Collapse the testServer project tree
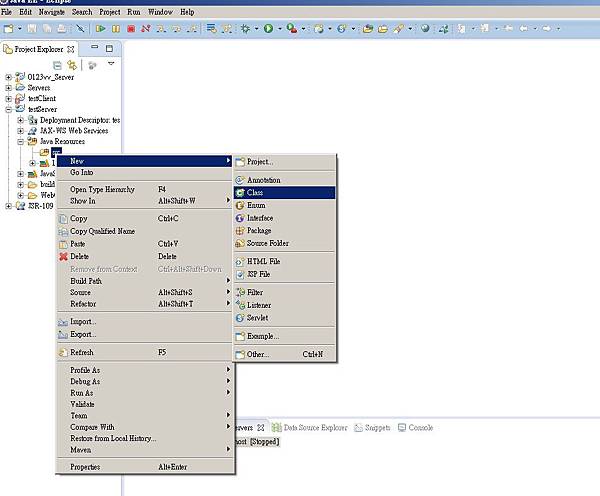Image resolution: width=600 pixels, height=496 pixels. [9, 109]
